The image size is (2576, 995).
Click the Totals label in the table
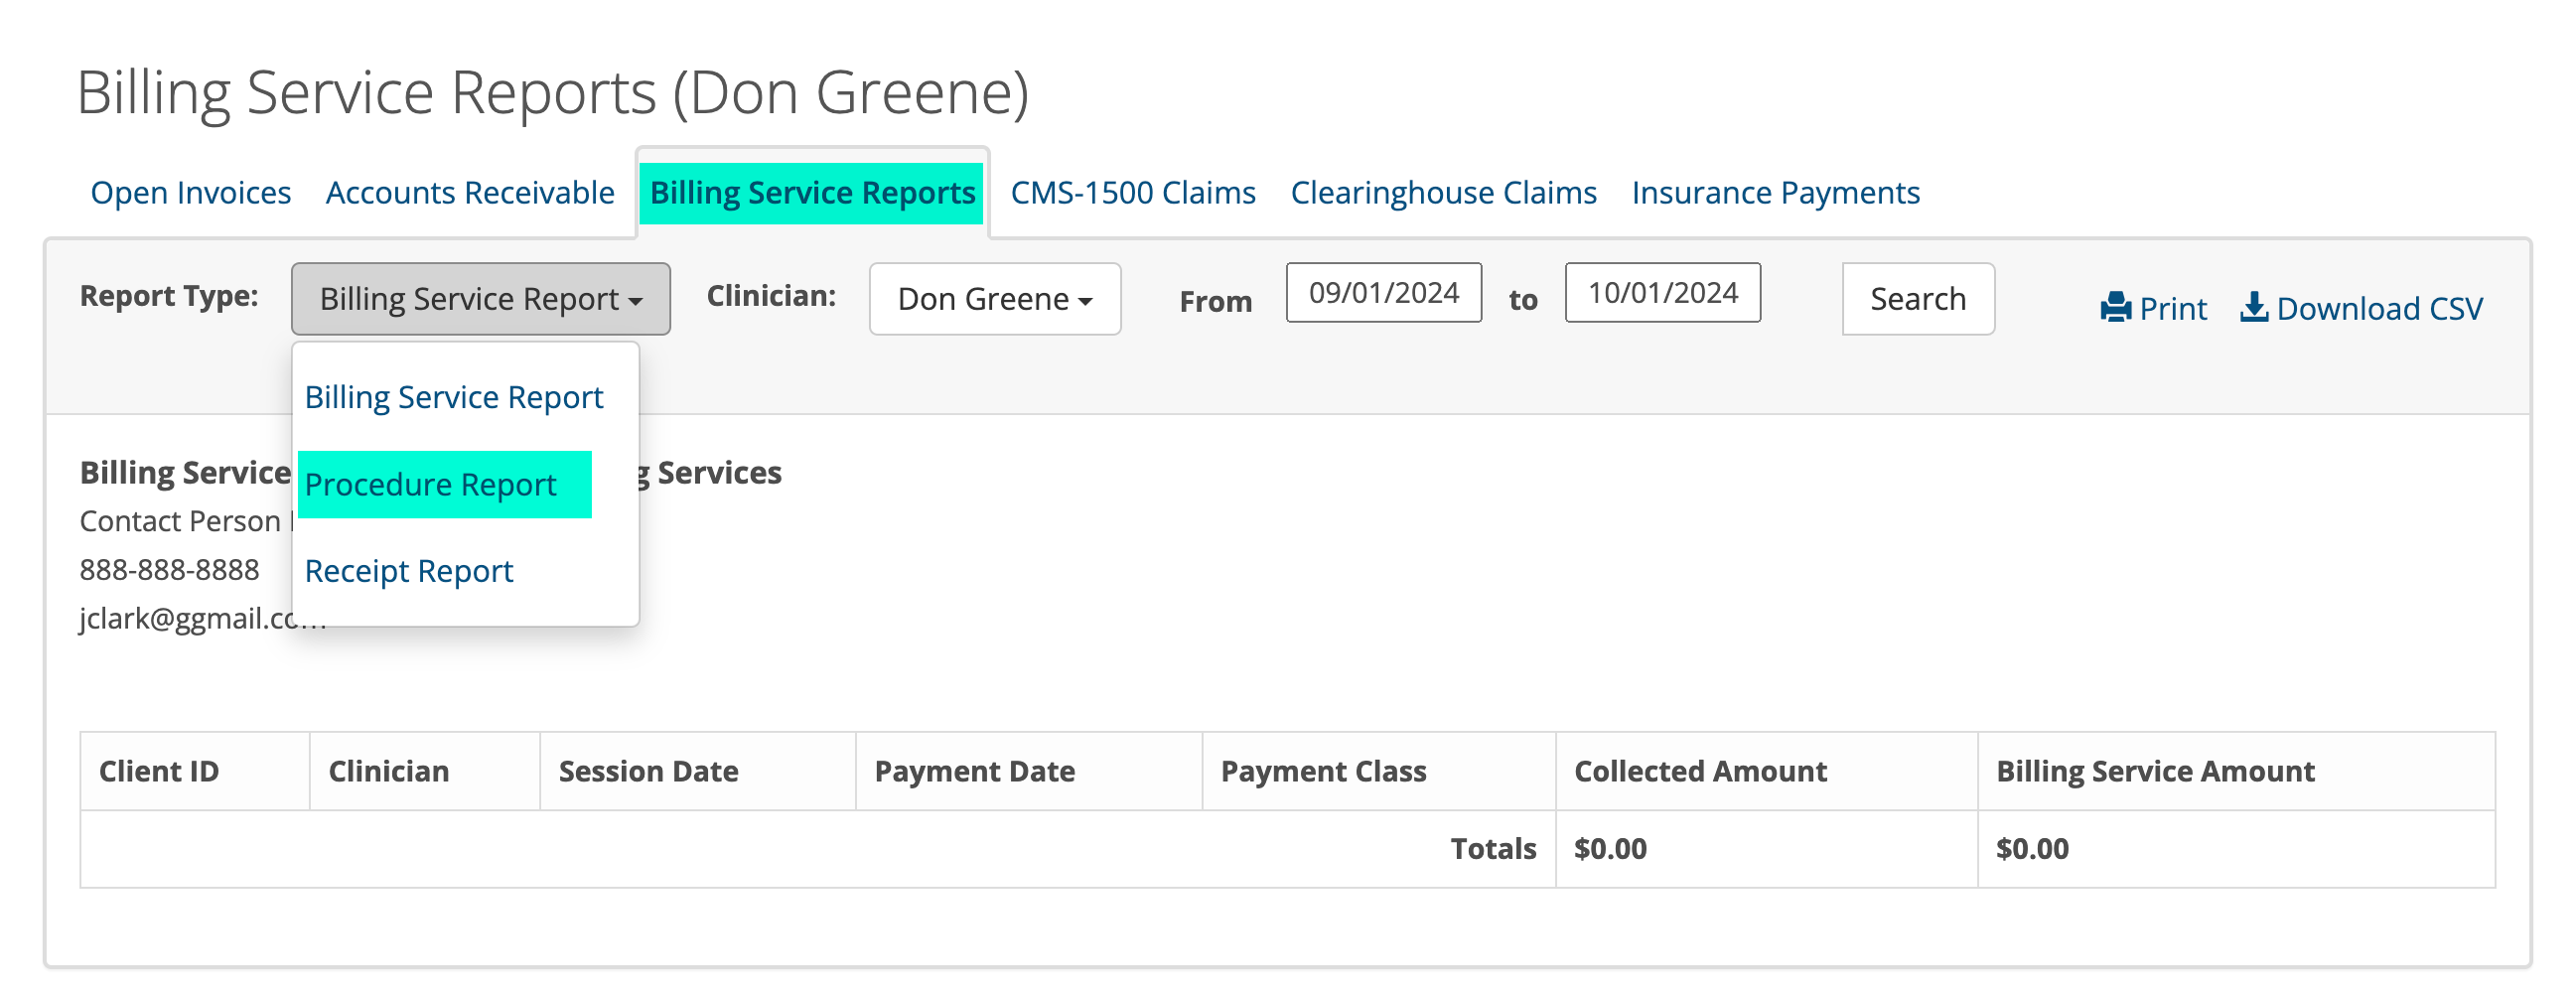click(x=1493, y=849)
